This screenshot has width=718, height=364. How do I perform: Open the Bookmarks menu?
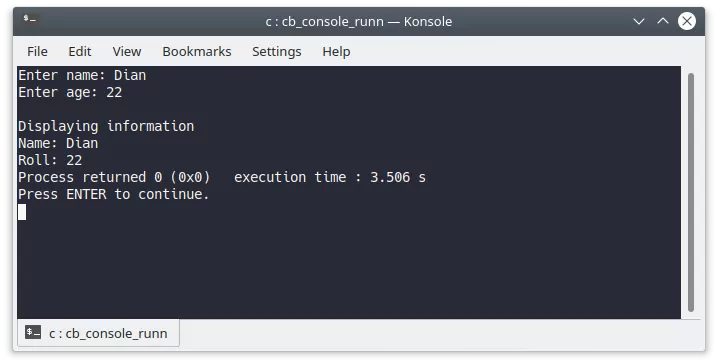click(x=197, y=51)
